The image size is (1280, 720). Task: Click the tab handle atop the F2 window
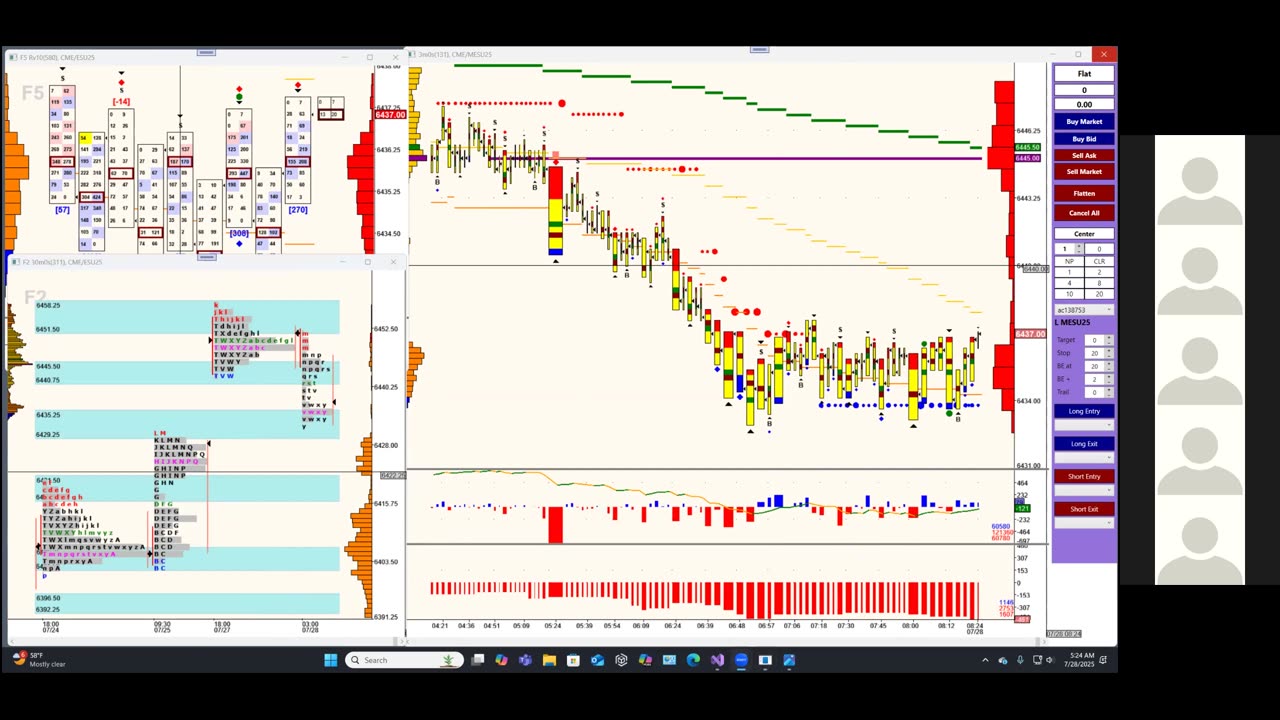point(206,257)
